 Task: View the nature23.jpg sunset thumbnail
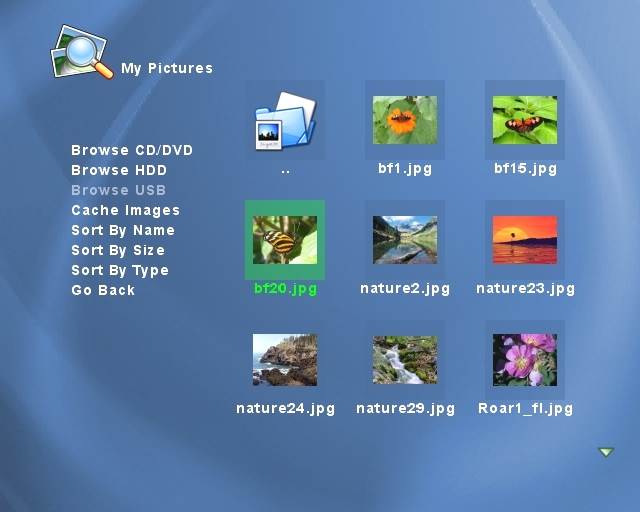coord(525,240)
